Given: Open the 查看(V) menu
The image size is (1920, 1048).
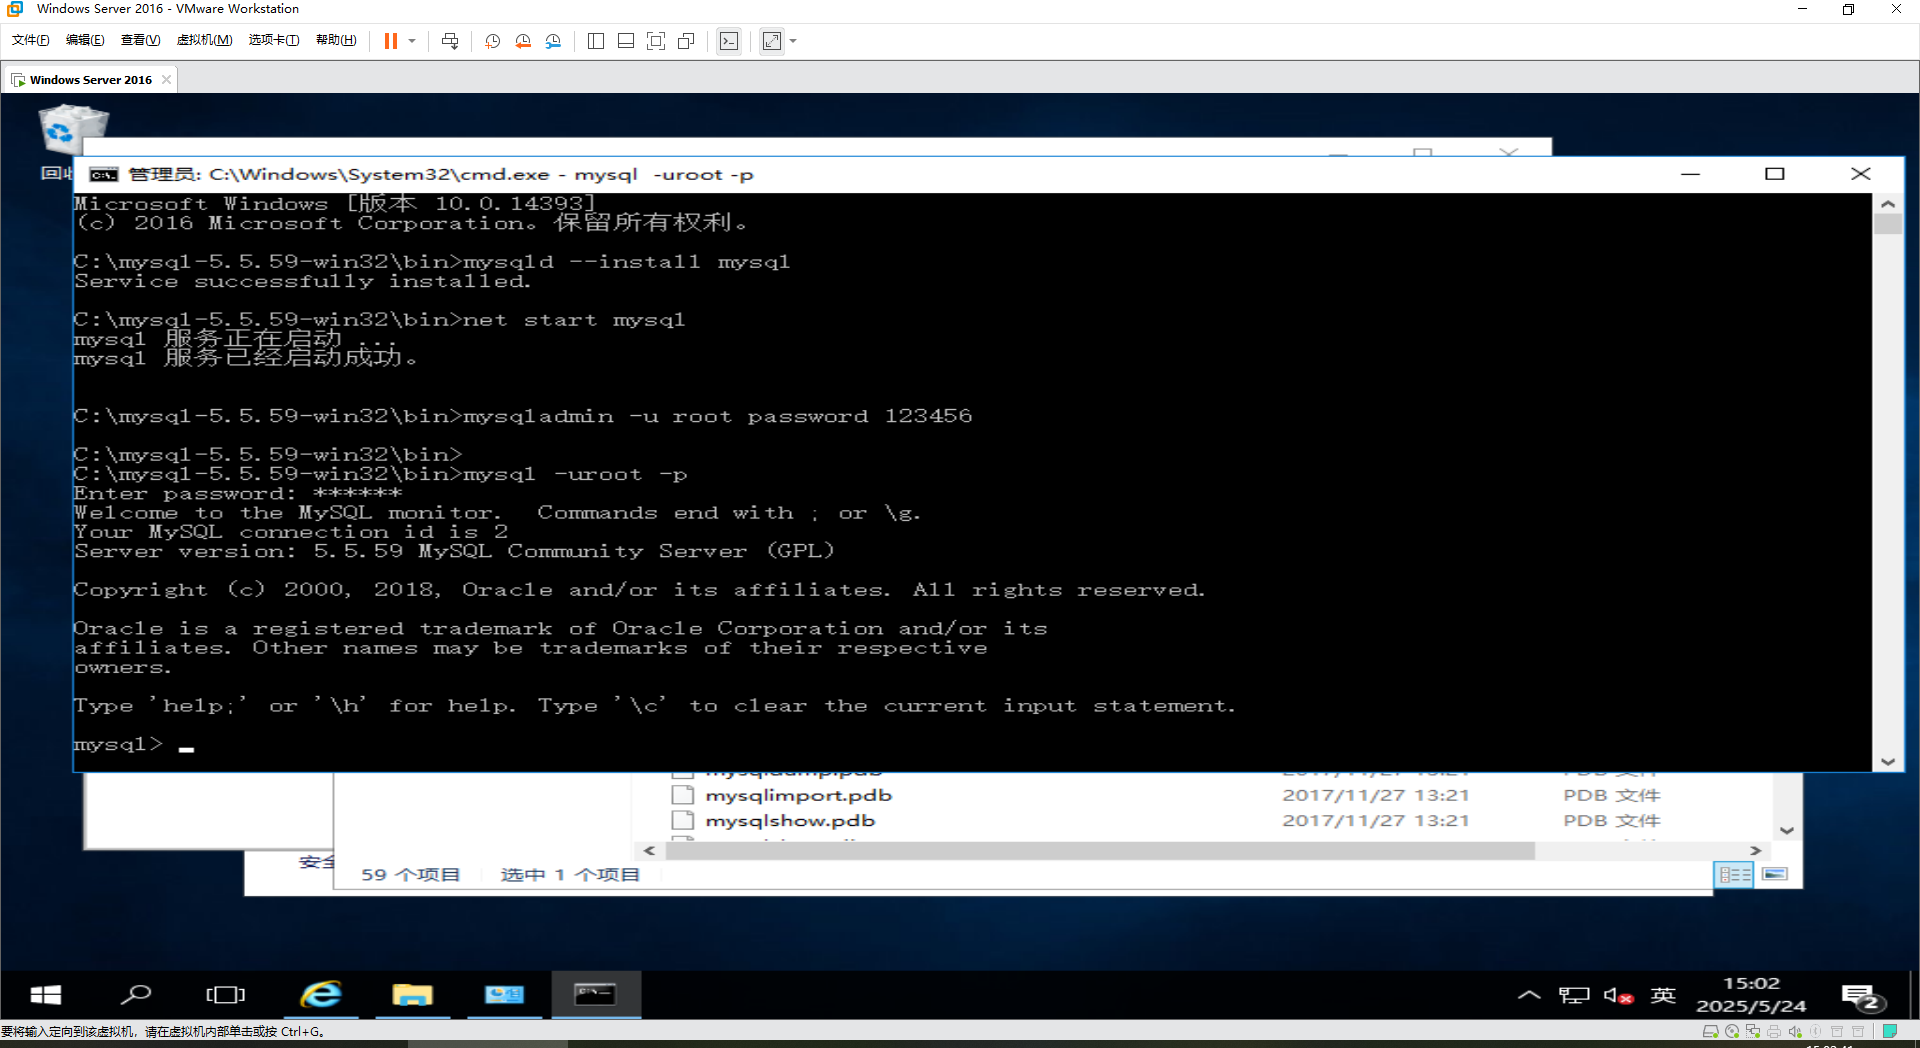Looking at the screenshot, I should pos(140,40).
